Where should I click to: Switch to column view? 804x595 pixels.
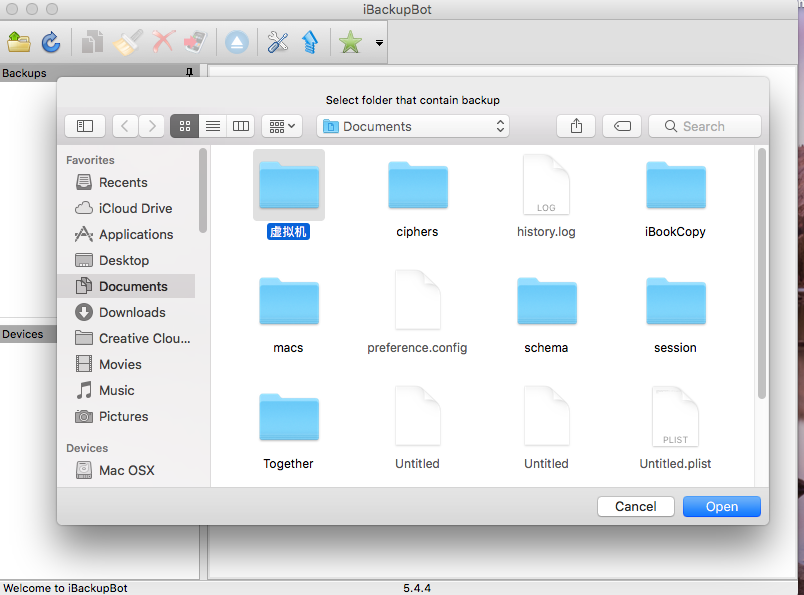tap(241, 126)
